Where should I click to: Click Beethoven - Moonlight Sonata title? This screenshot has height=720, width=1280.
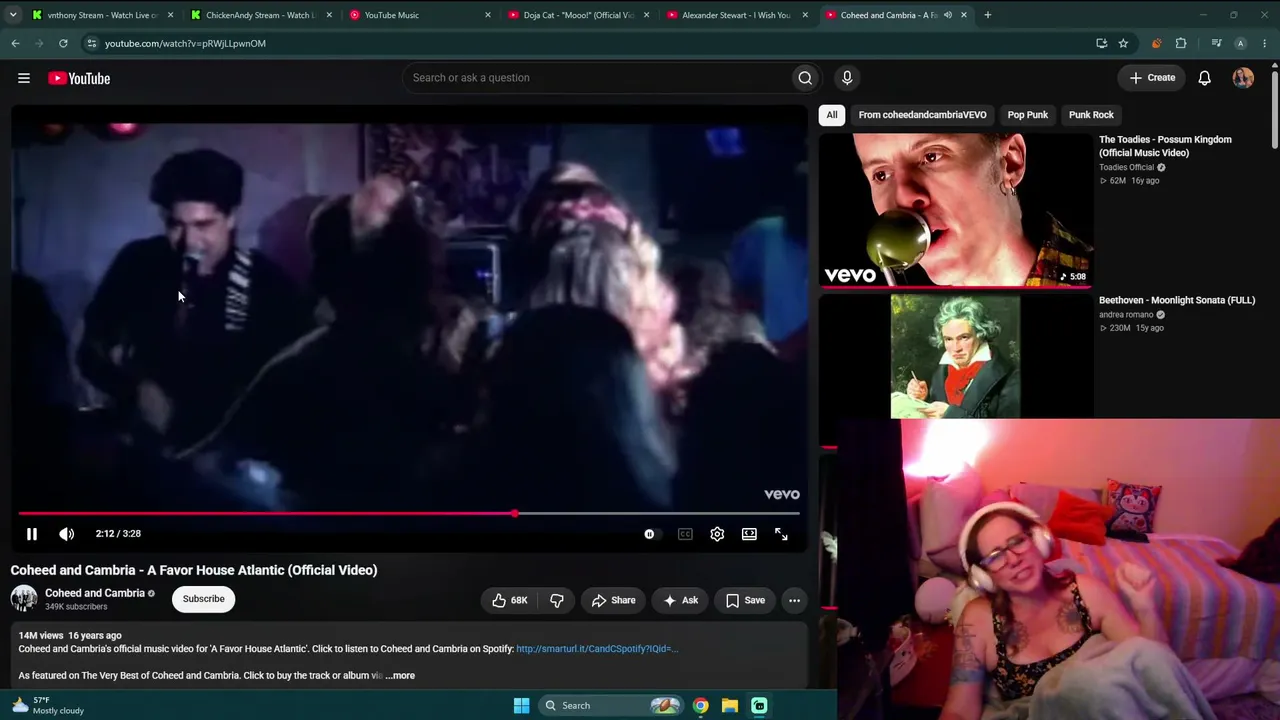[1177, 300]
